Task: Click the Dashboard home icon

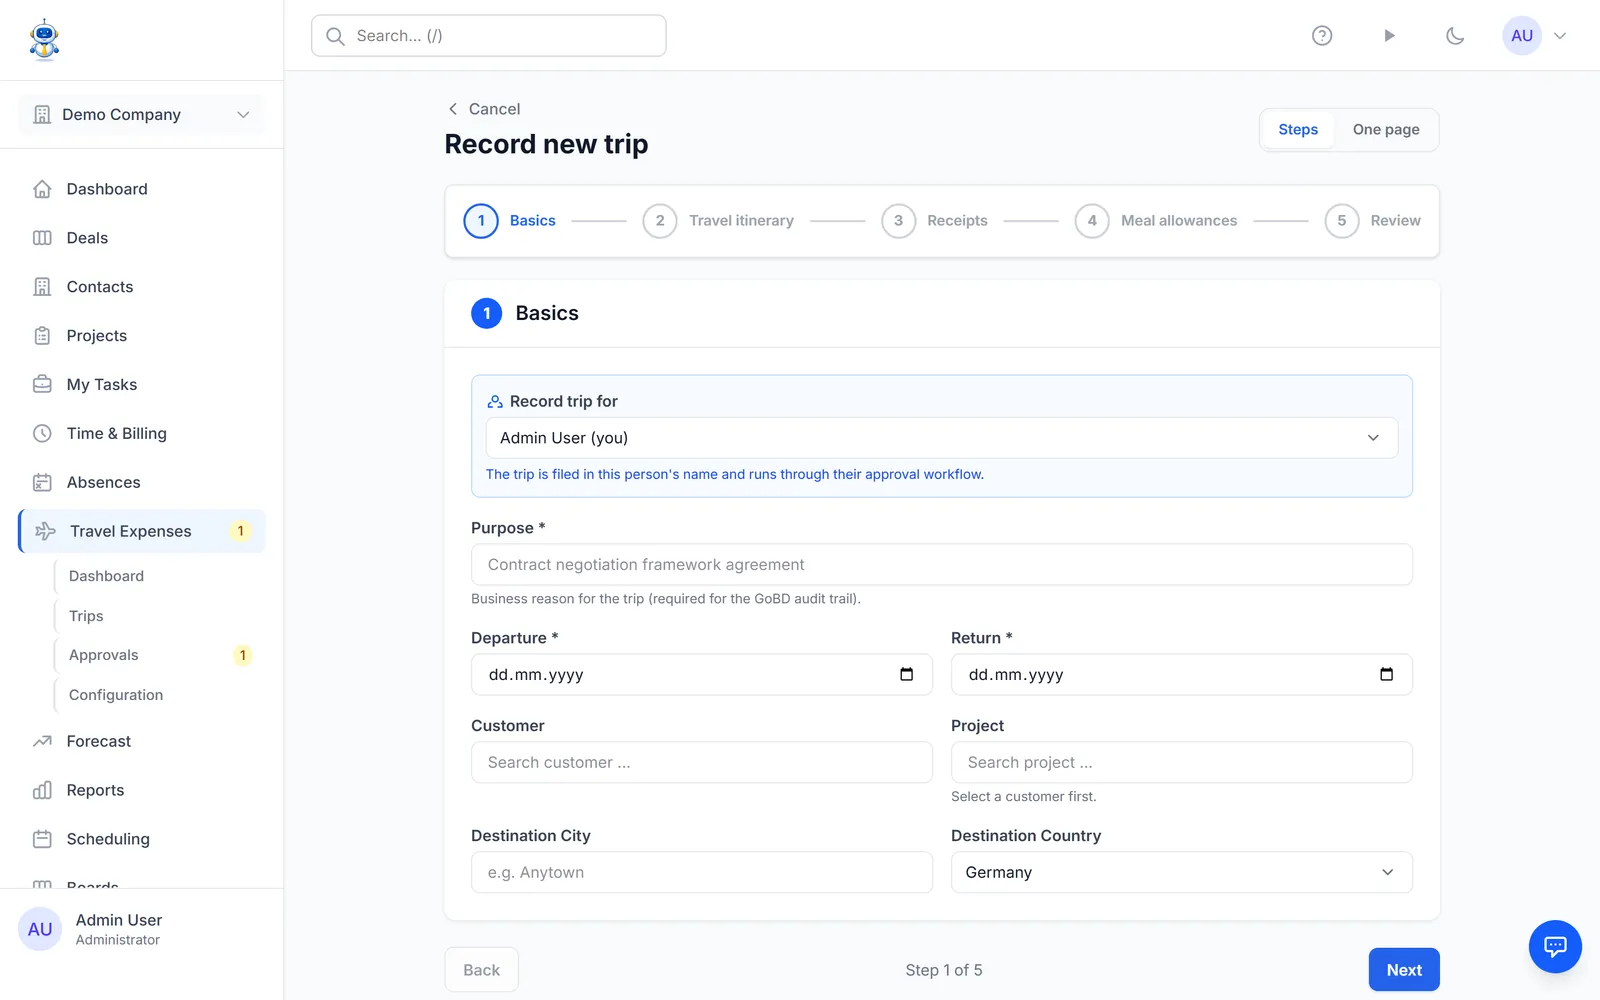Action: pos(42,189)
